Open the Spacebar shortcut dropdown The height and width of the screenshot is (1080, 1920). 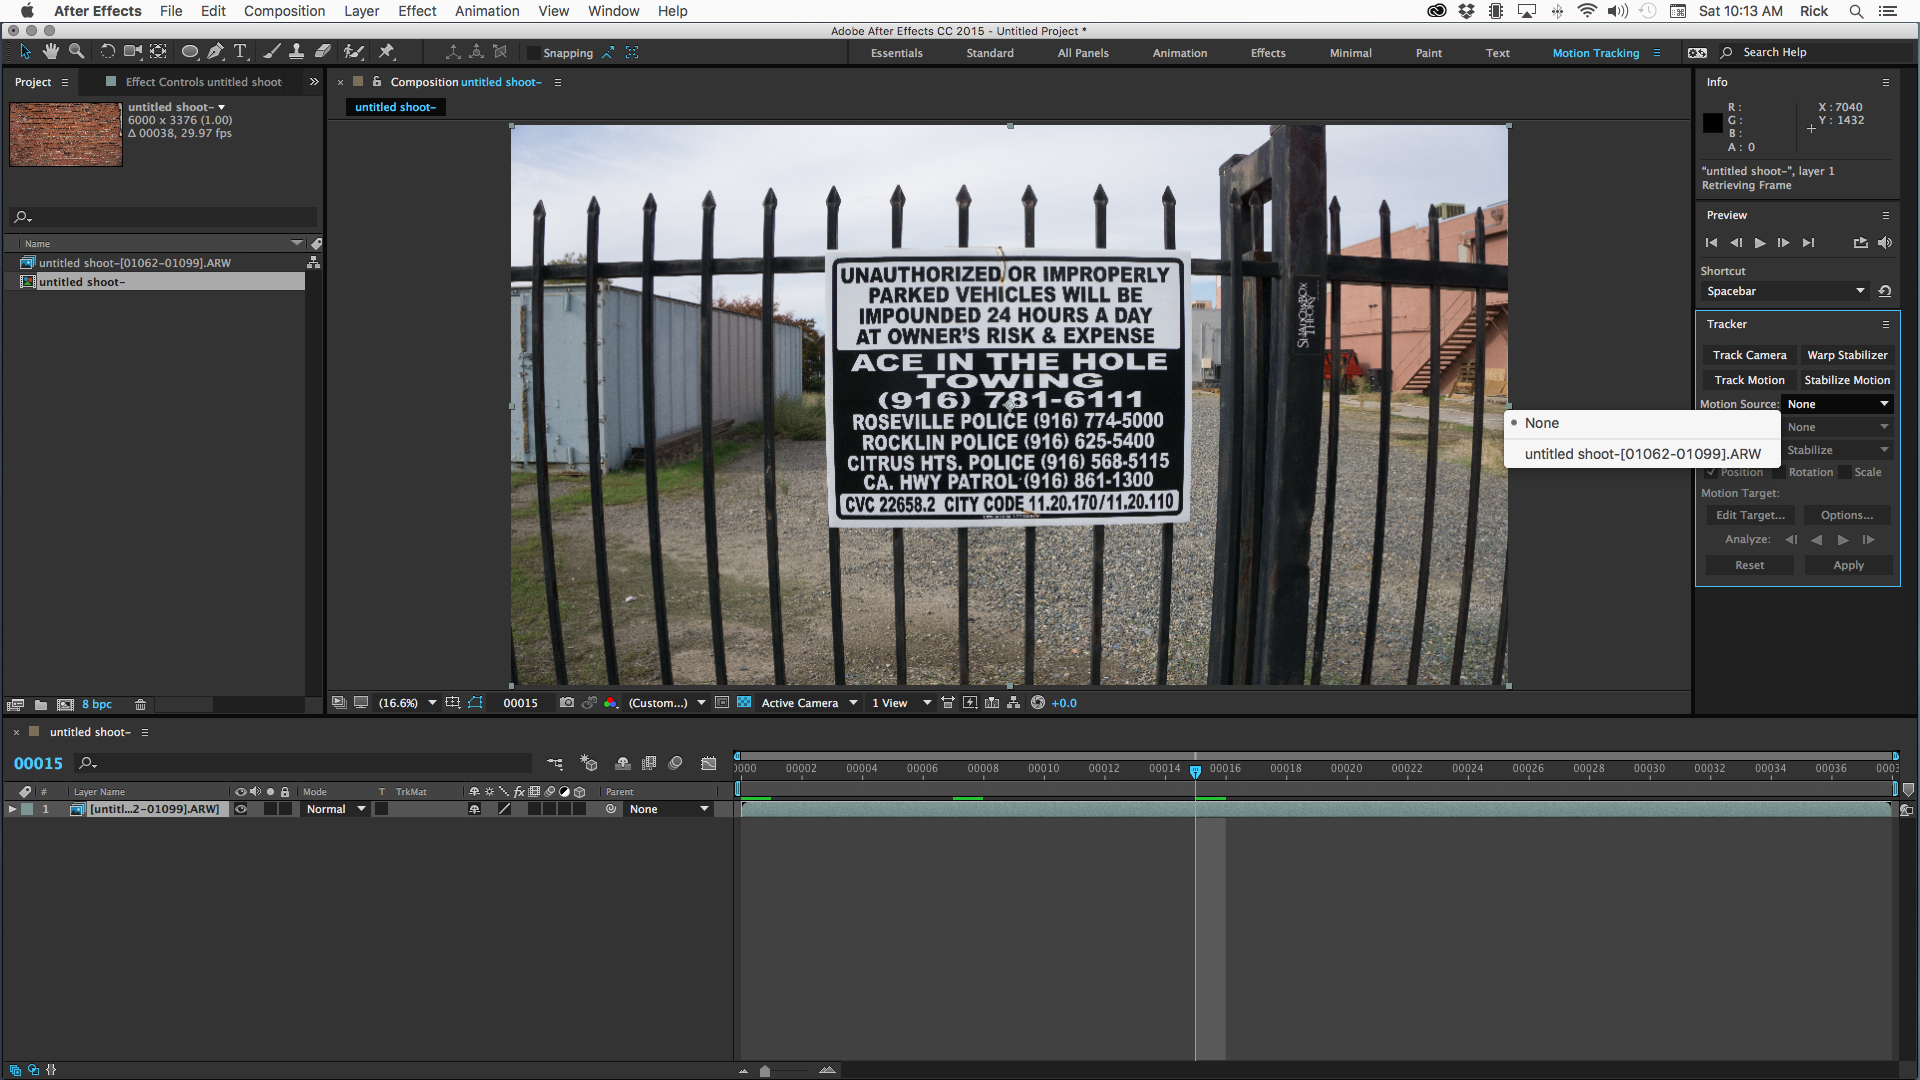coord(1785,291)
